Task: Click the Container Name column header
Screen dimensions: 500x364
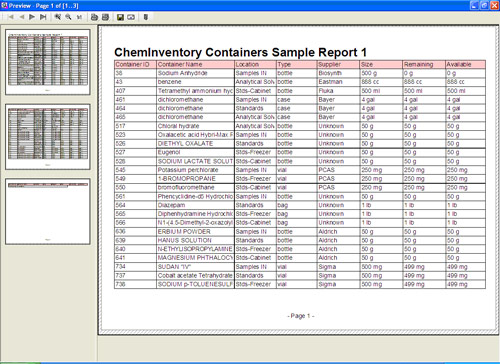Action: click(195, 64)
